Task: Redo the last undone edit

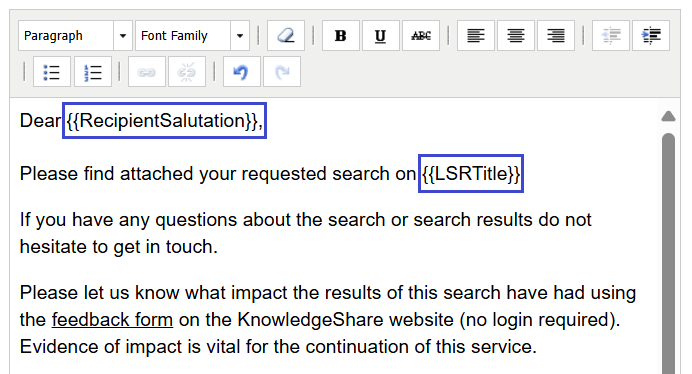Action: click(x=282, y=72)
